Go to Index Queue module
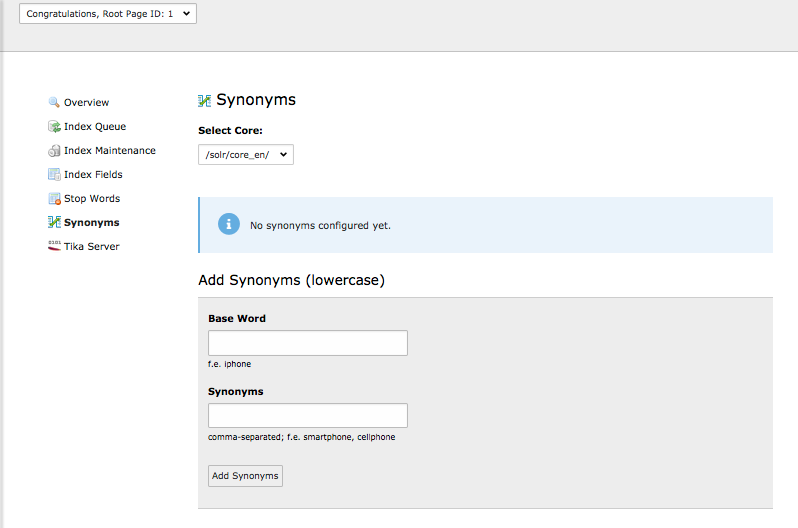This screenshot has height=528, width=798. coord(95,127)
